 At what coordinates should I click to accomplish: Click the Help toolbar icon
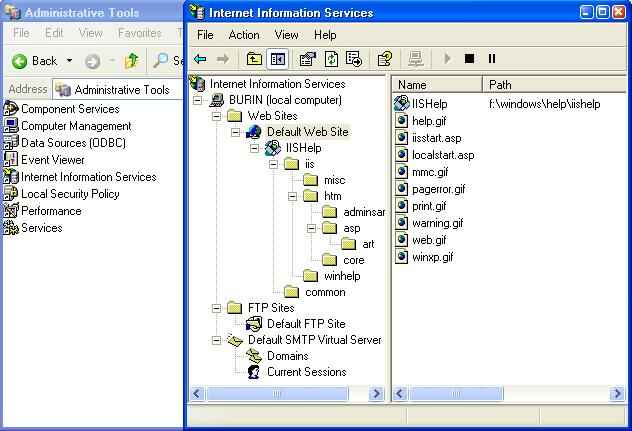[x=385, y=59]
